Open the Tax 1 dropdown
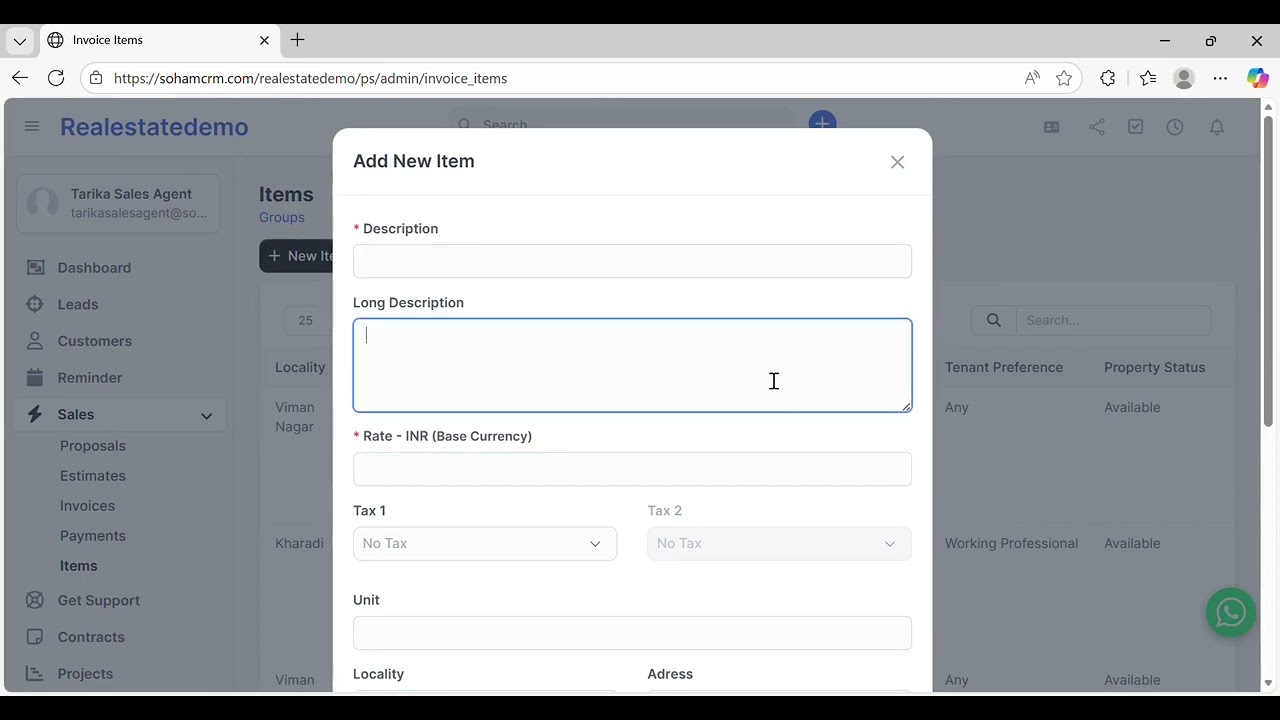This screenshot has width=1280, height=720. 485,543
